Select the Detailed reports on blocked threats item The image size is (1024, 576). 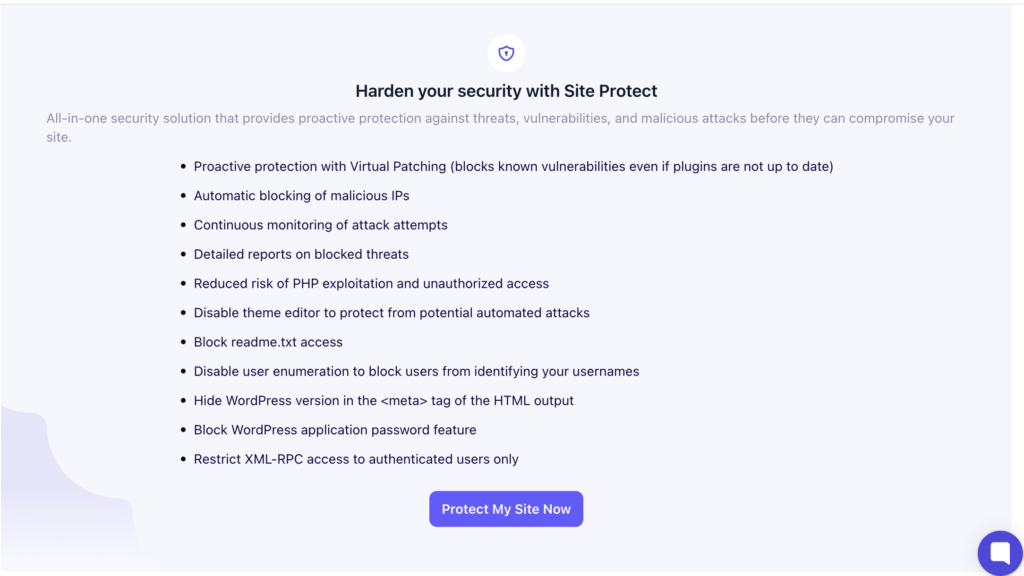point(301,254)
